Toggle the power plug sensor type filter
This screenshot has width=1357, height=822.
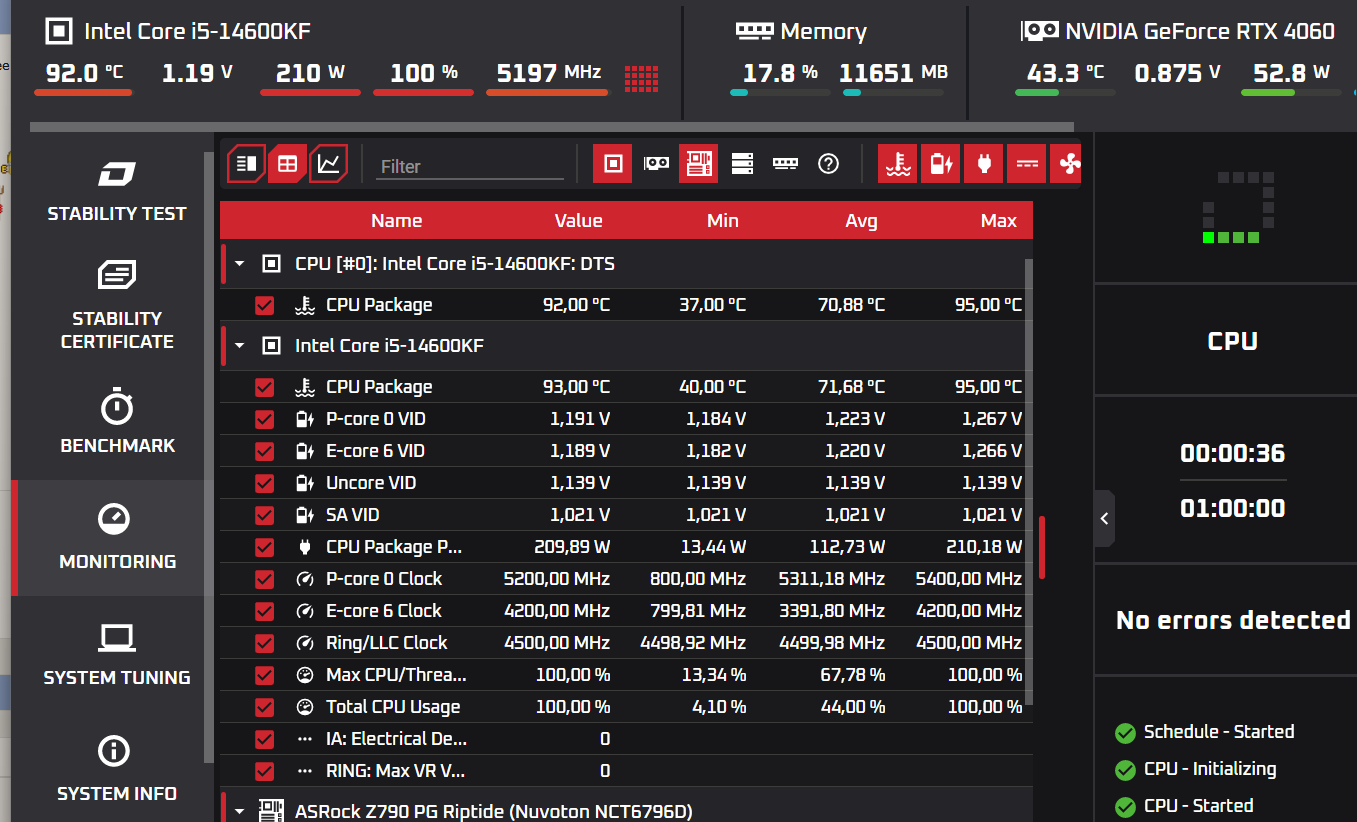[x=984, y=164]
